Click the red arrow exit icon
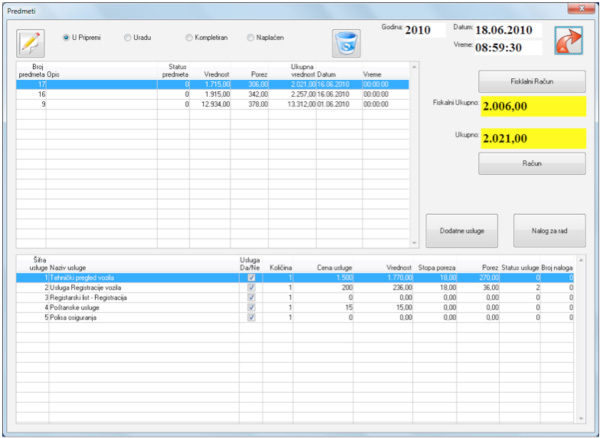Screen dimensions: 600x438 coord(568,42)
